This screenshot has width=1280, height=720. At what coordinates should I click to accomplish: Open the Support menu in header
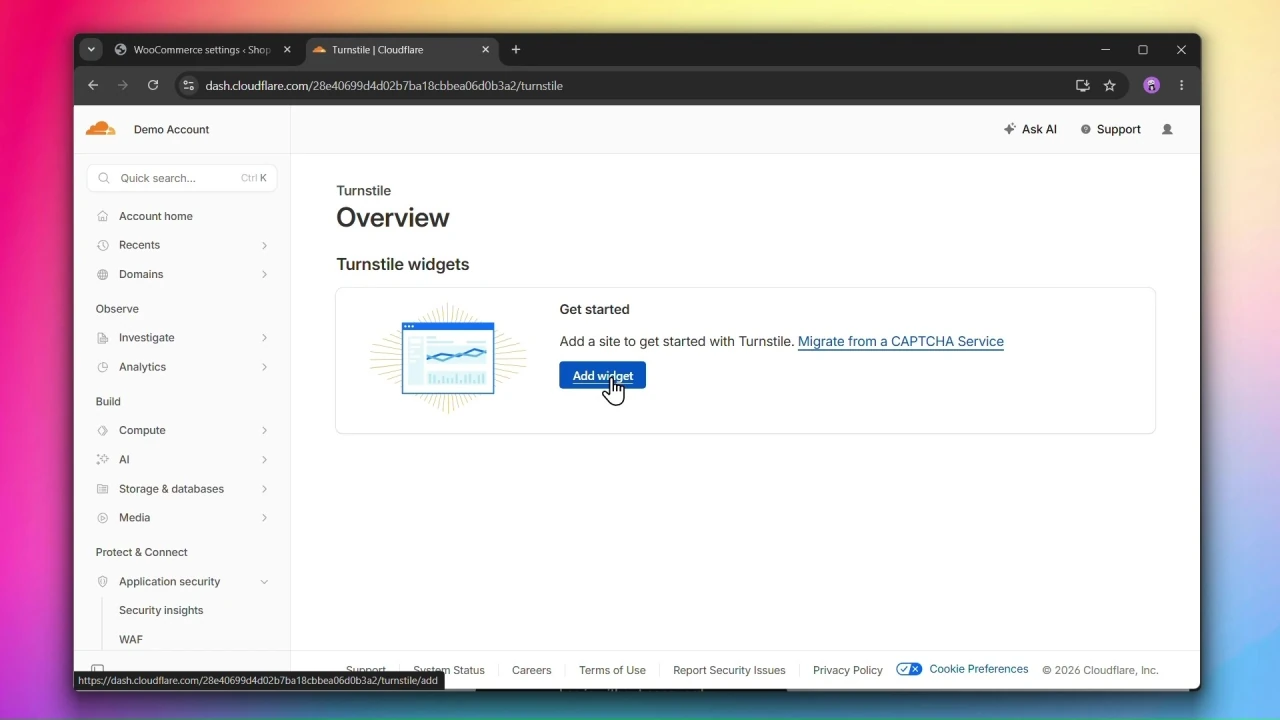1110,129
